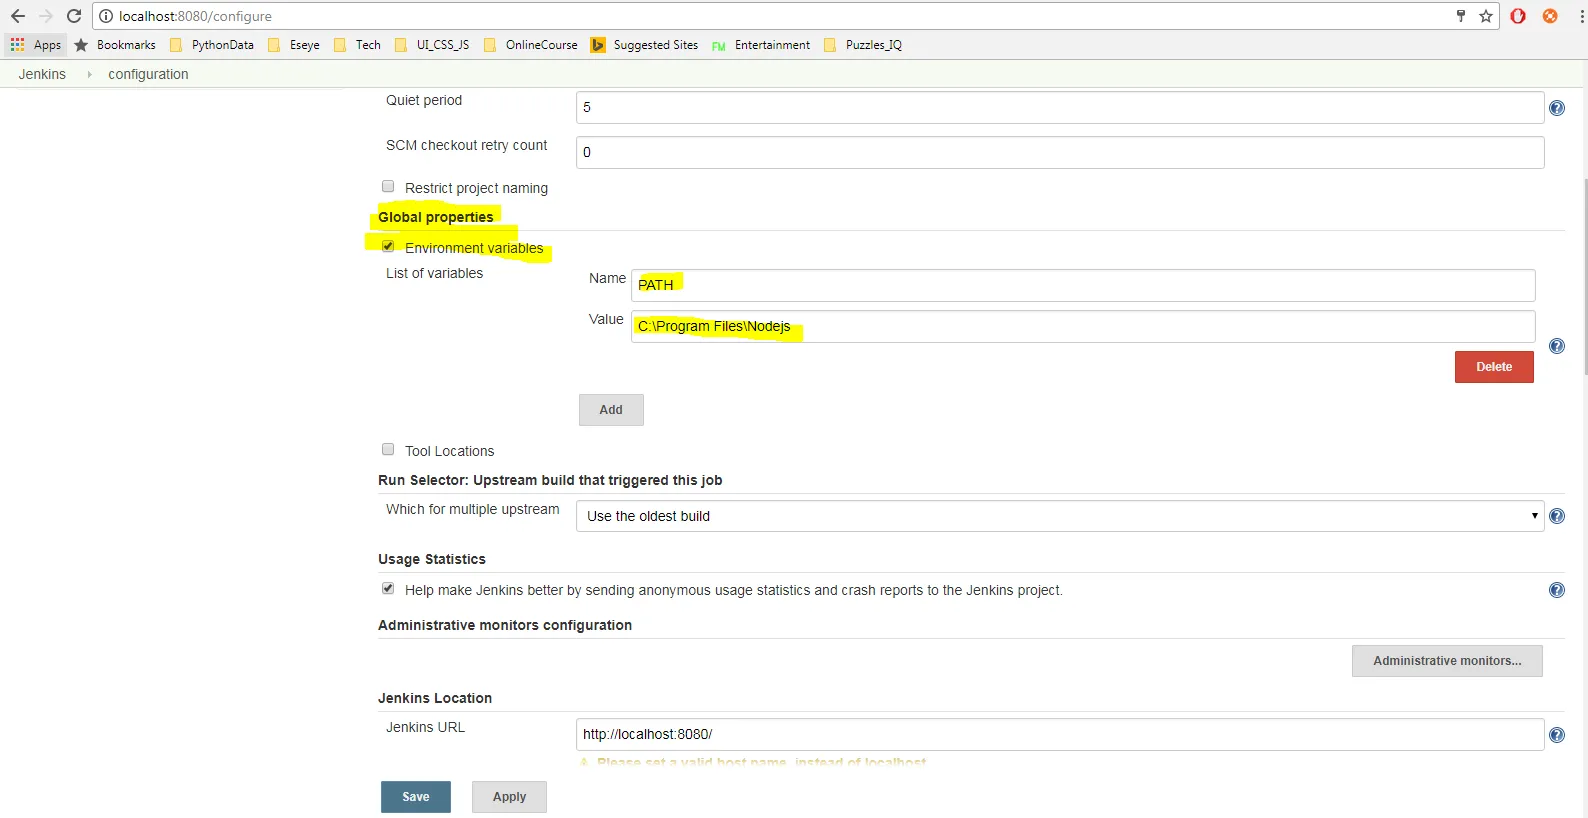The image size is (1588, 818).
Task: Open the Which for multiple upstream dropdown
Action: (x=1060, y=516)
